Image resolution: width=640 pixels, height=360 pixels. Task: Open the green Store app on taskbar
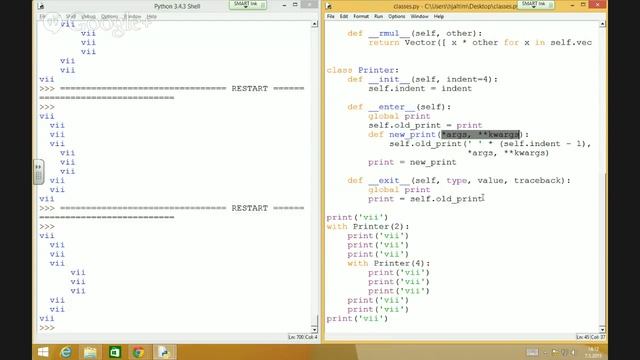click(x=115, y=352)
